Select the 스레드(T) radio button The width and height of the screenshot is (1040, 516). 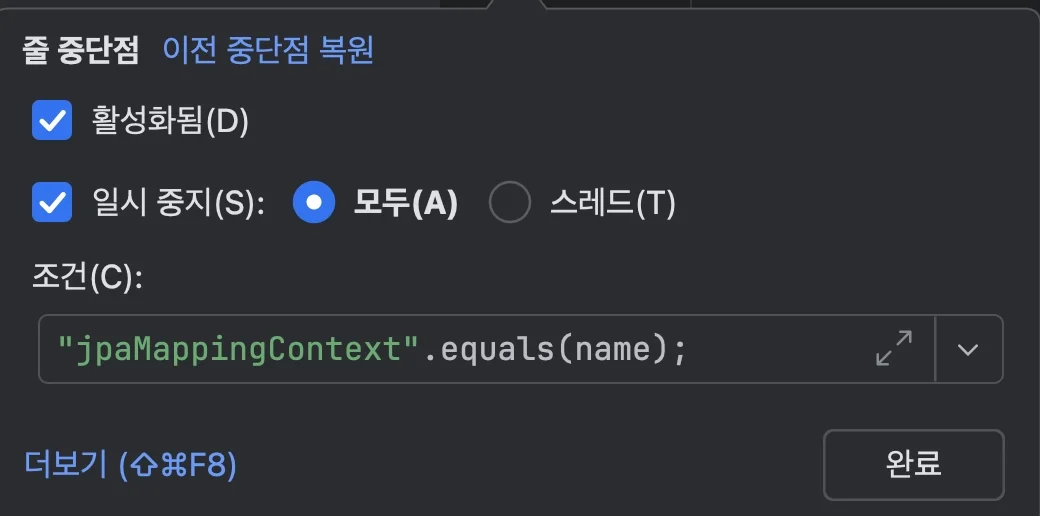coord(509,203)
